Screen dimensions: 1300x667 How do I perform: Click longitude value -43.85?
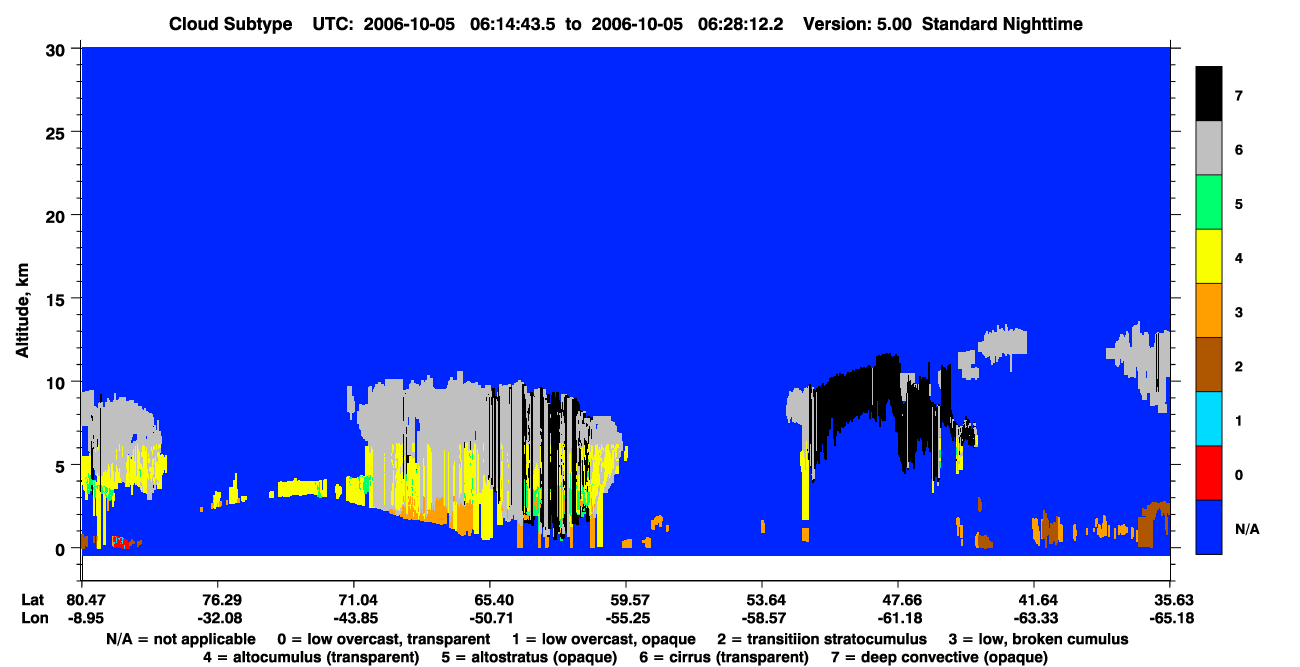point(353,617)
